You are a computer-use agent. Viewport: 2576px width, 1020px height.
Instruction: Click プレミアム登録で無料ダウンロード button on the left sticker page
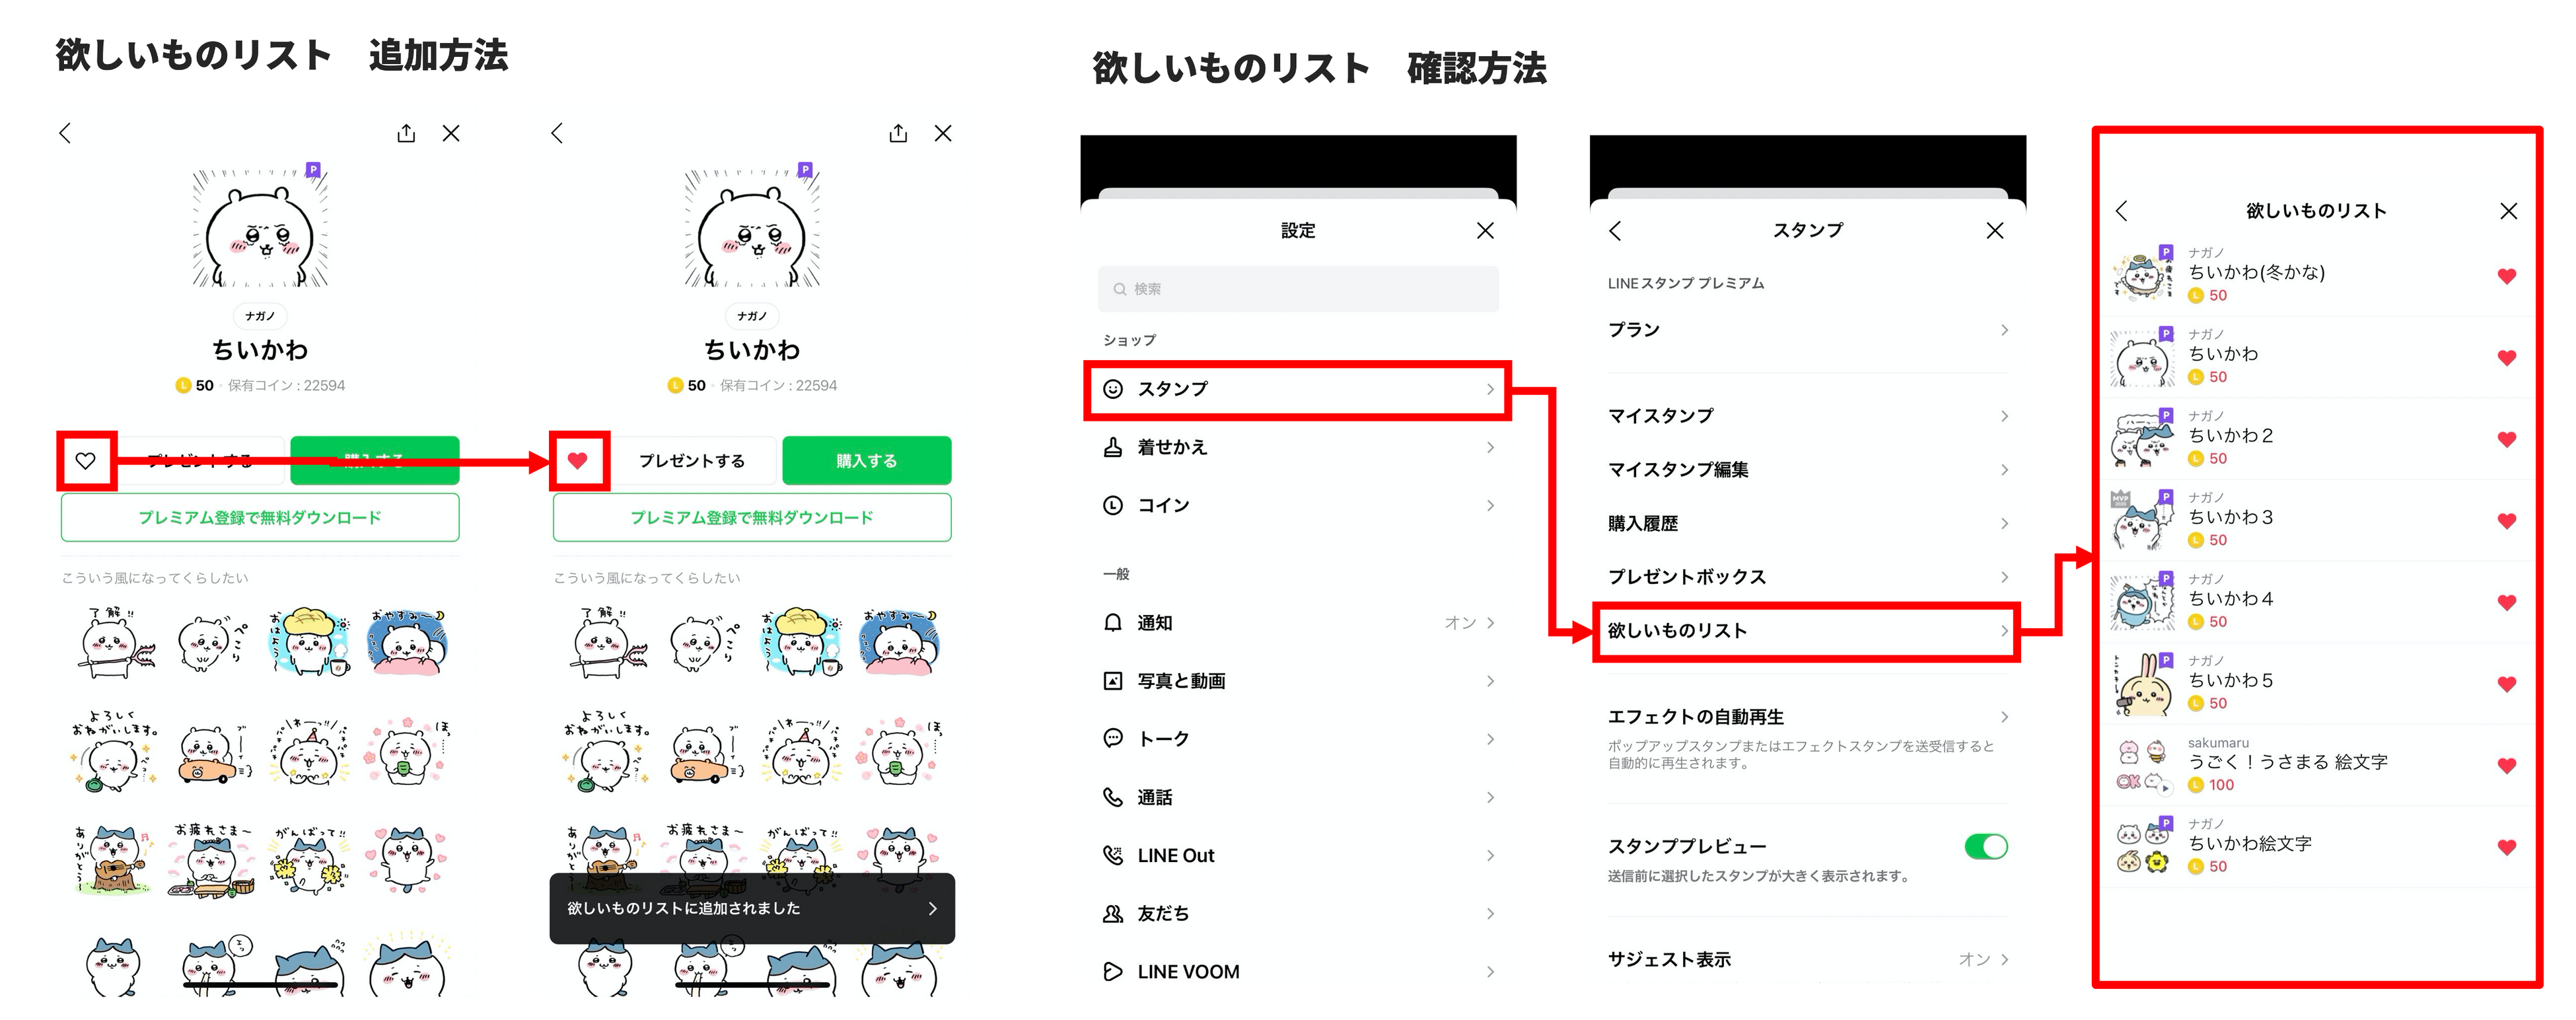260,518
